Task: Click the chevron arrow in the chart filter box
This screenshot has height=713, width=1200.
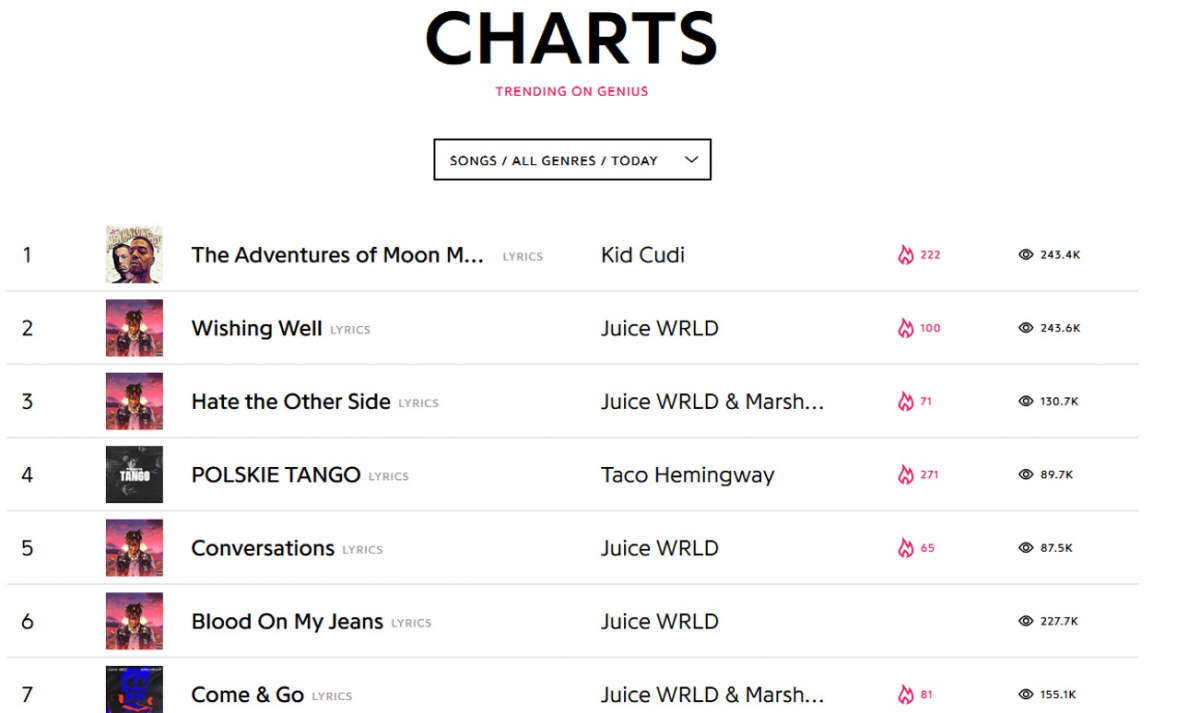Action: (x=691, y=159)
